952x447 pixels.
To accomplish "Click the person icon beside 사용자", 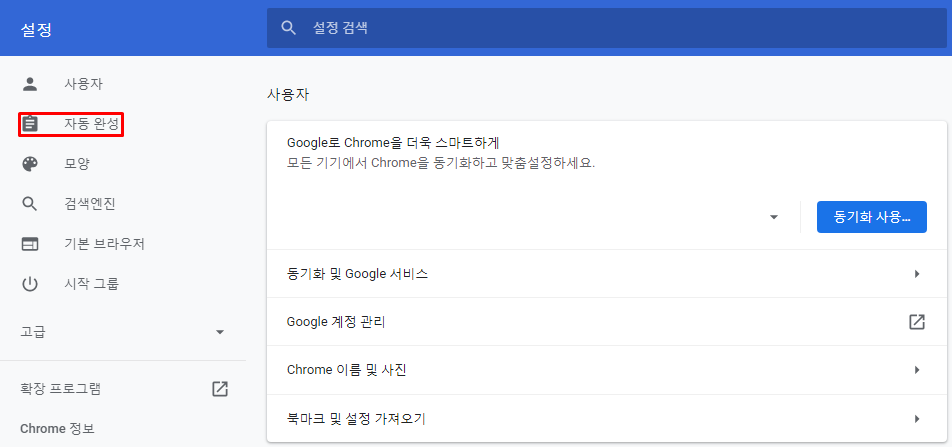I will pyautogui.click(x=30, y=84).
